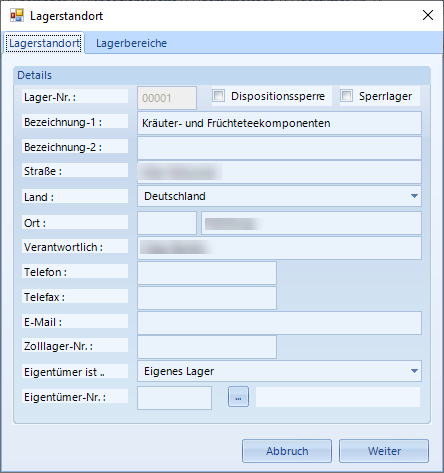
Task: Switch to the Lagerbereiche tab
Action: pos(131,43)
